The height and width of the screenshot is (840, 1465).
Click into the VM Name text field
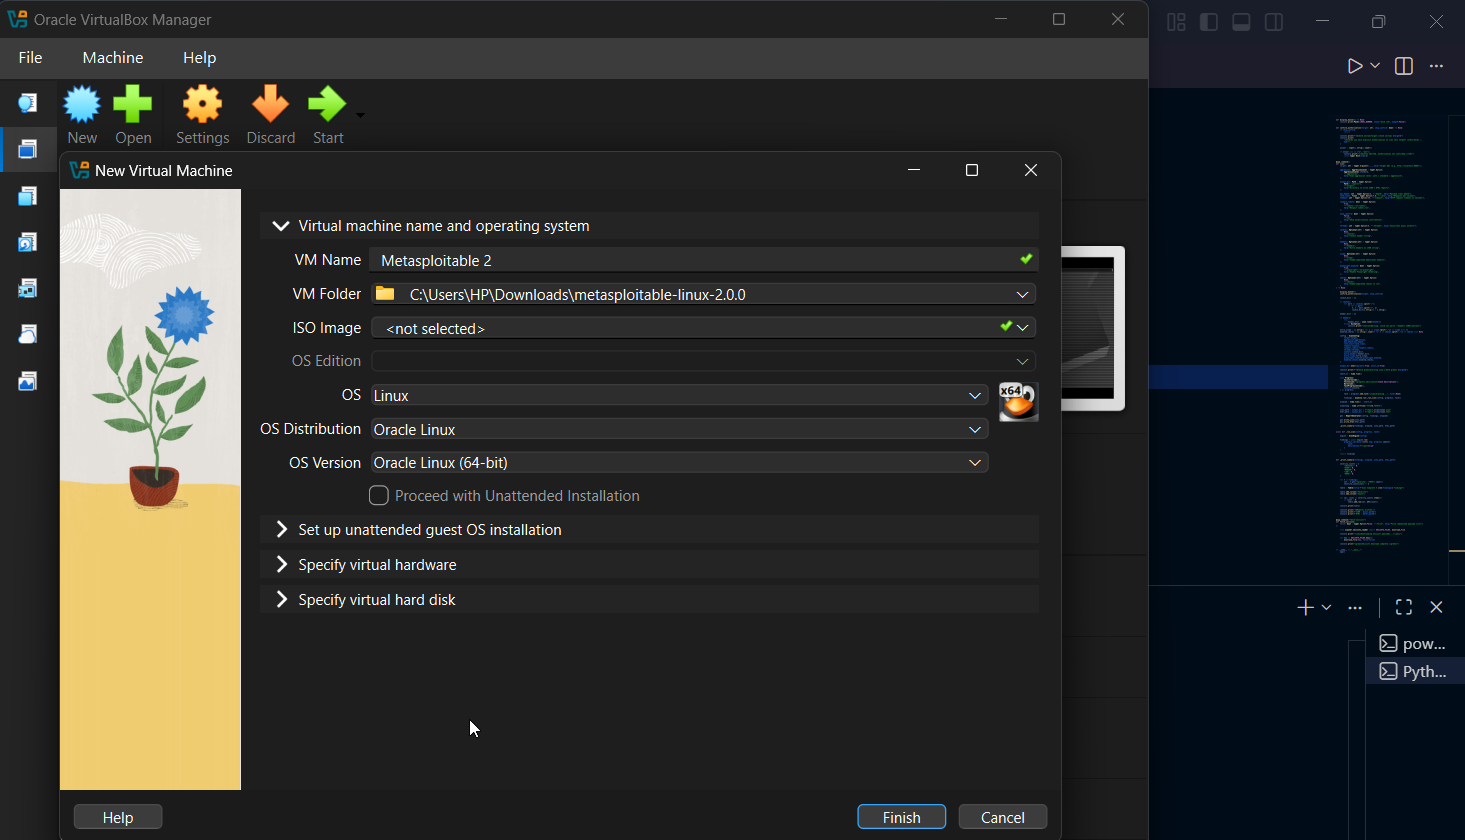(x=690, y=260)
